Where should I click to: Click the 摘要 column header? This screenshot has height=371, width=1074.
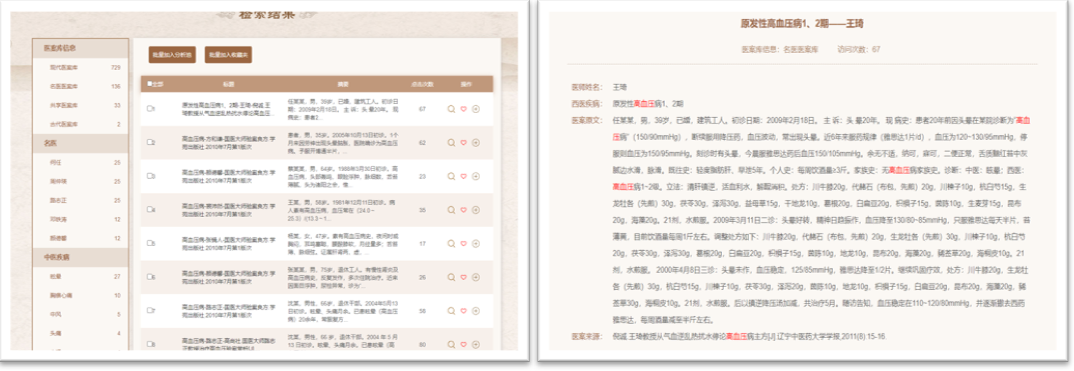click(343, 84)
